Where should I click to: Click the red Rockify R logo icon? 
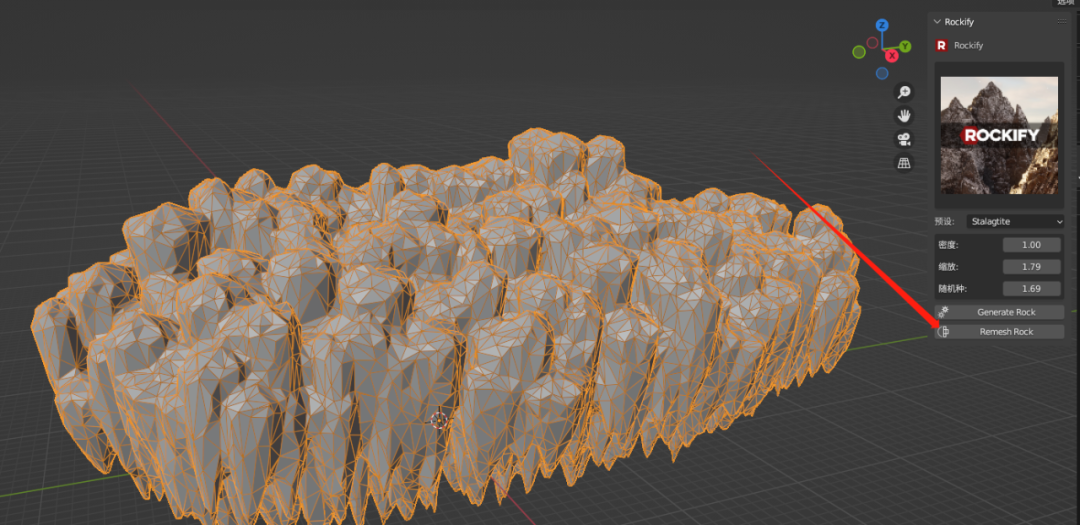942,45
